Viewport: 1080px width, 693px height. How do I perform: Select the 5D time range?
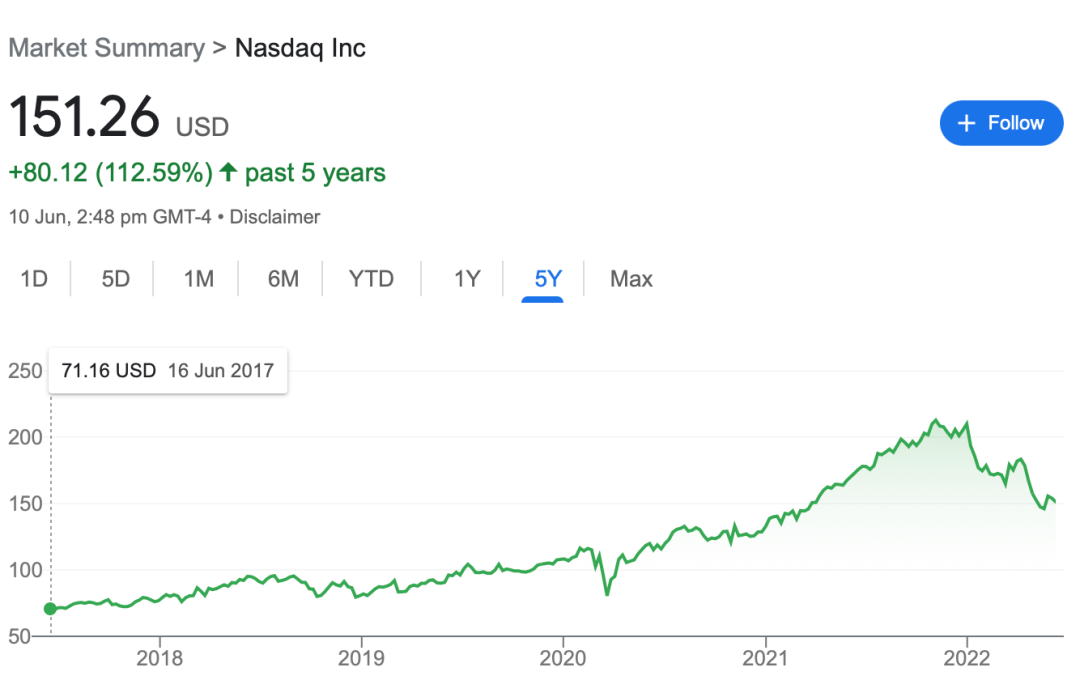click(x=116, y=279)
